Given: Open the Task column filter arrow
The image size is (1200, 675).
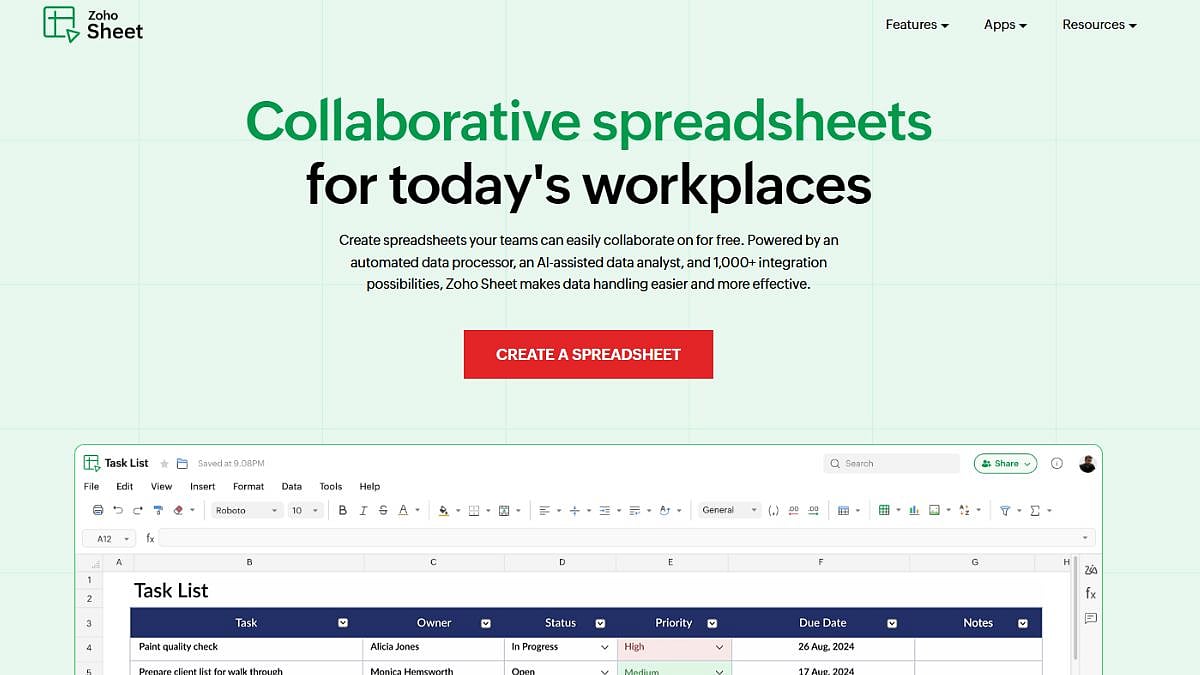Looking at the screenshot, I should click(343, 623).
